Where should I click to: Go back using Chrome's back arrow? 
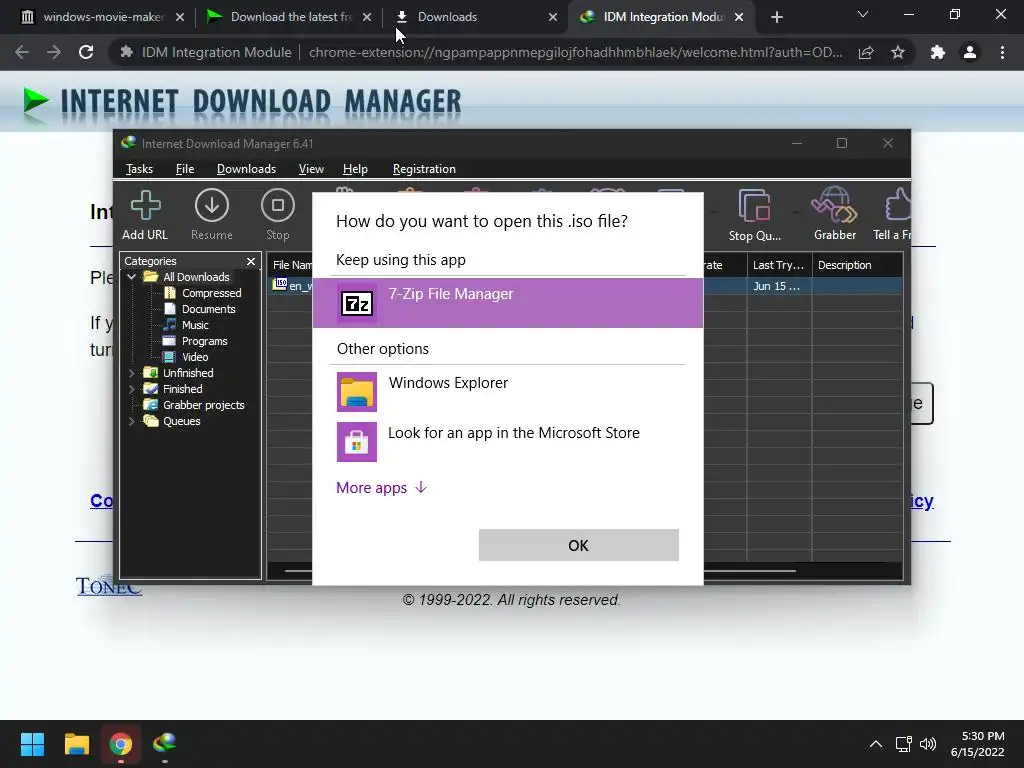click(x=22, y=52)
